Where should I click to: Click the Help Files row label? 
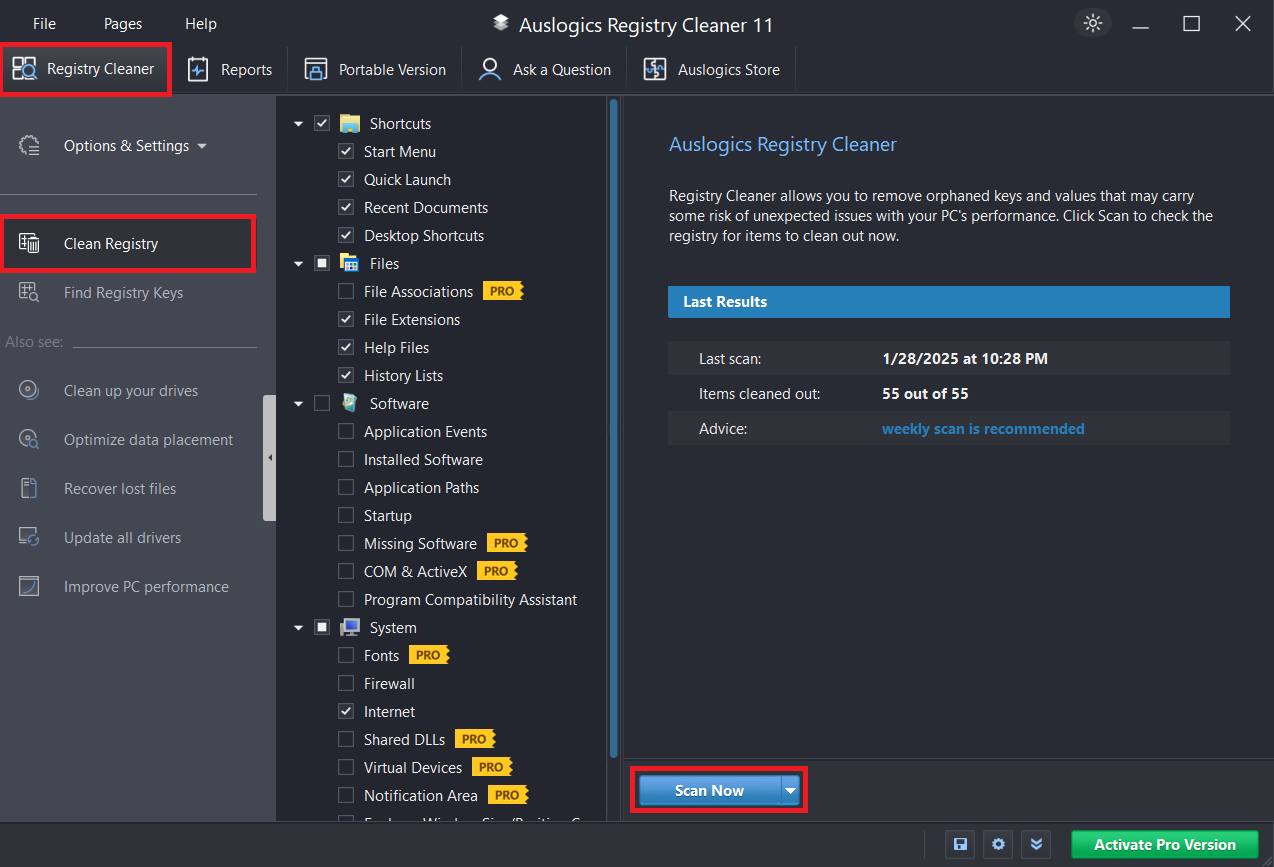point(396,347)
